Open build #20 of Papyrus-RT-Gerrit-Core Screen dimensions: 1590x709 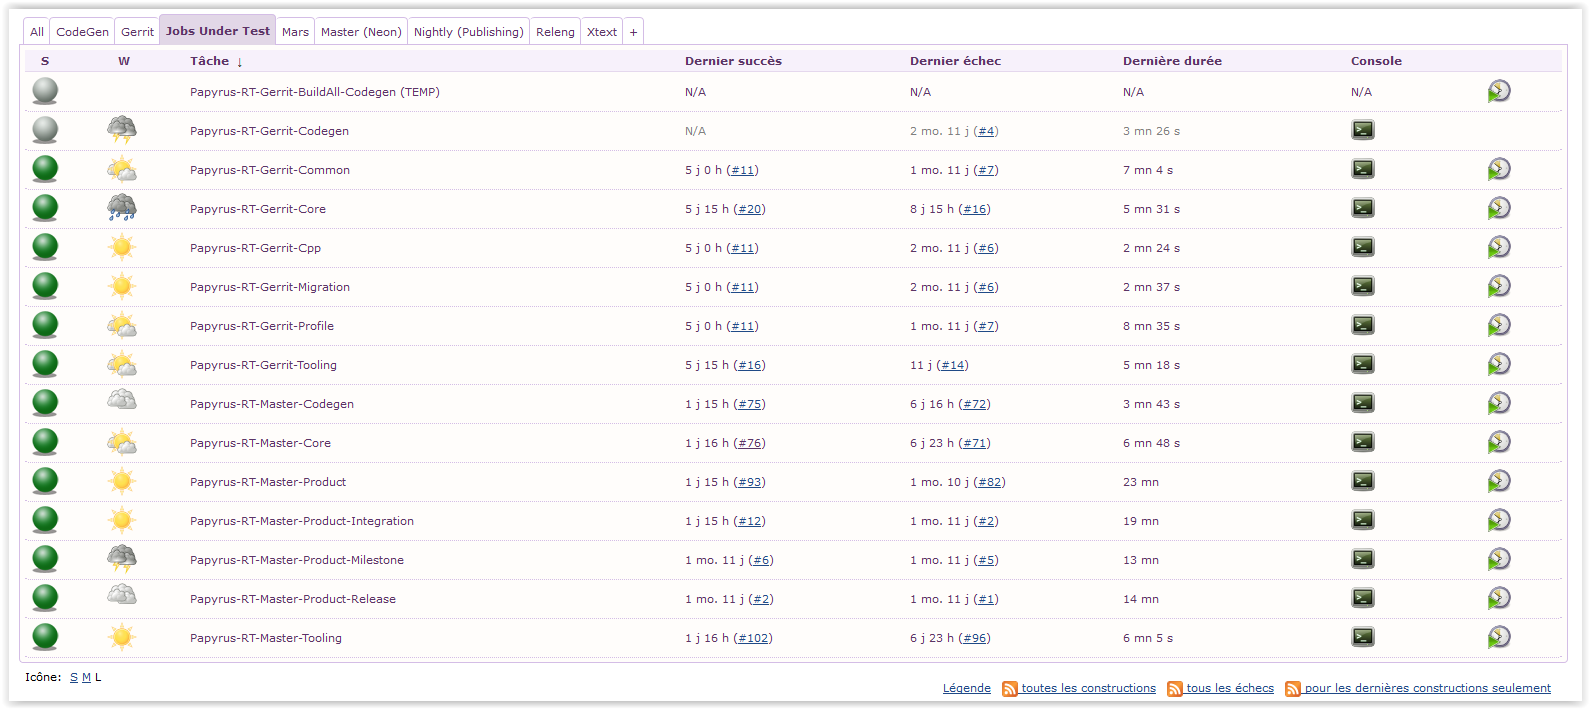(x=750, y=209)
